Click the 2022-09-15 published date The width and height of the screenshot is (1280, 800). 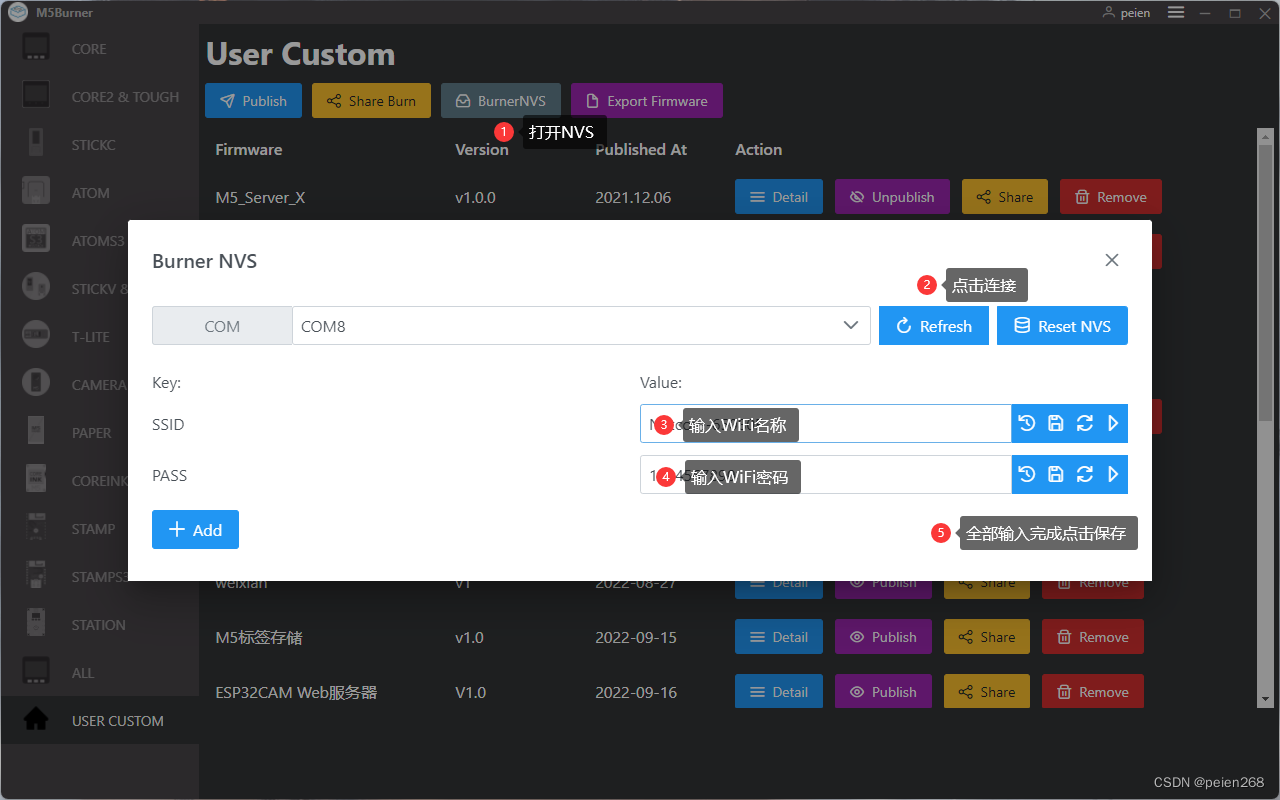pos(635,637)
